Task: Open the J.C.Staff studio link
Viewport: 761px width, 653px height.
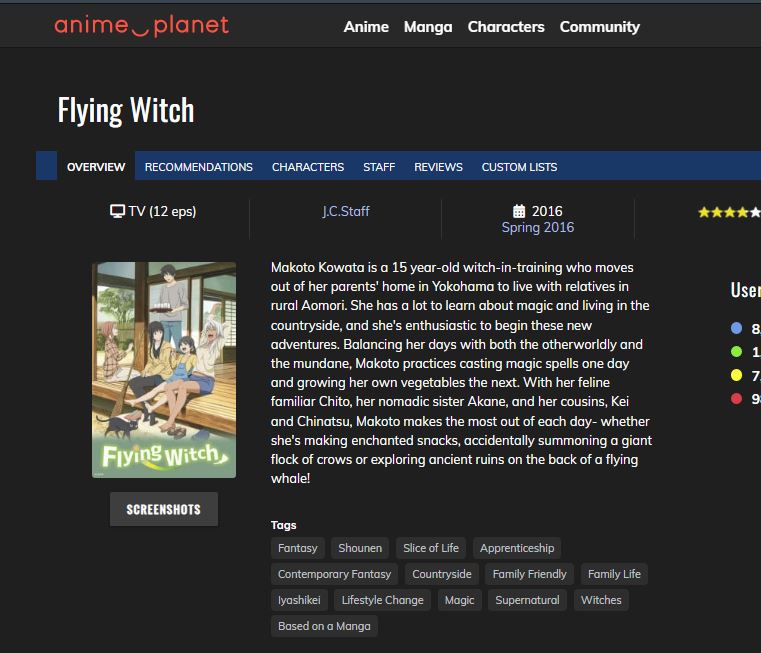Action: 346,211
